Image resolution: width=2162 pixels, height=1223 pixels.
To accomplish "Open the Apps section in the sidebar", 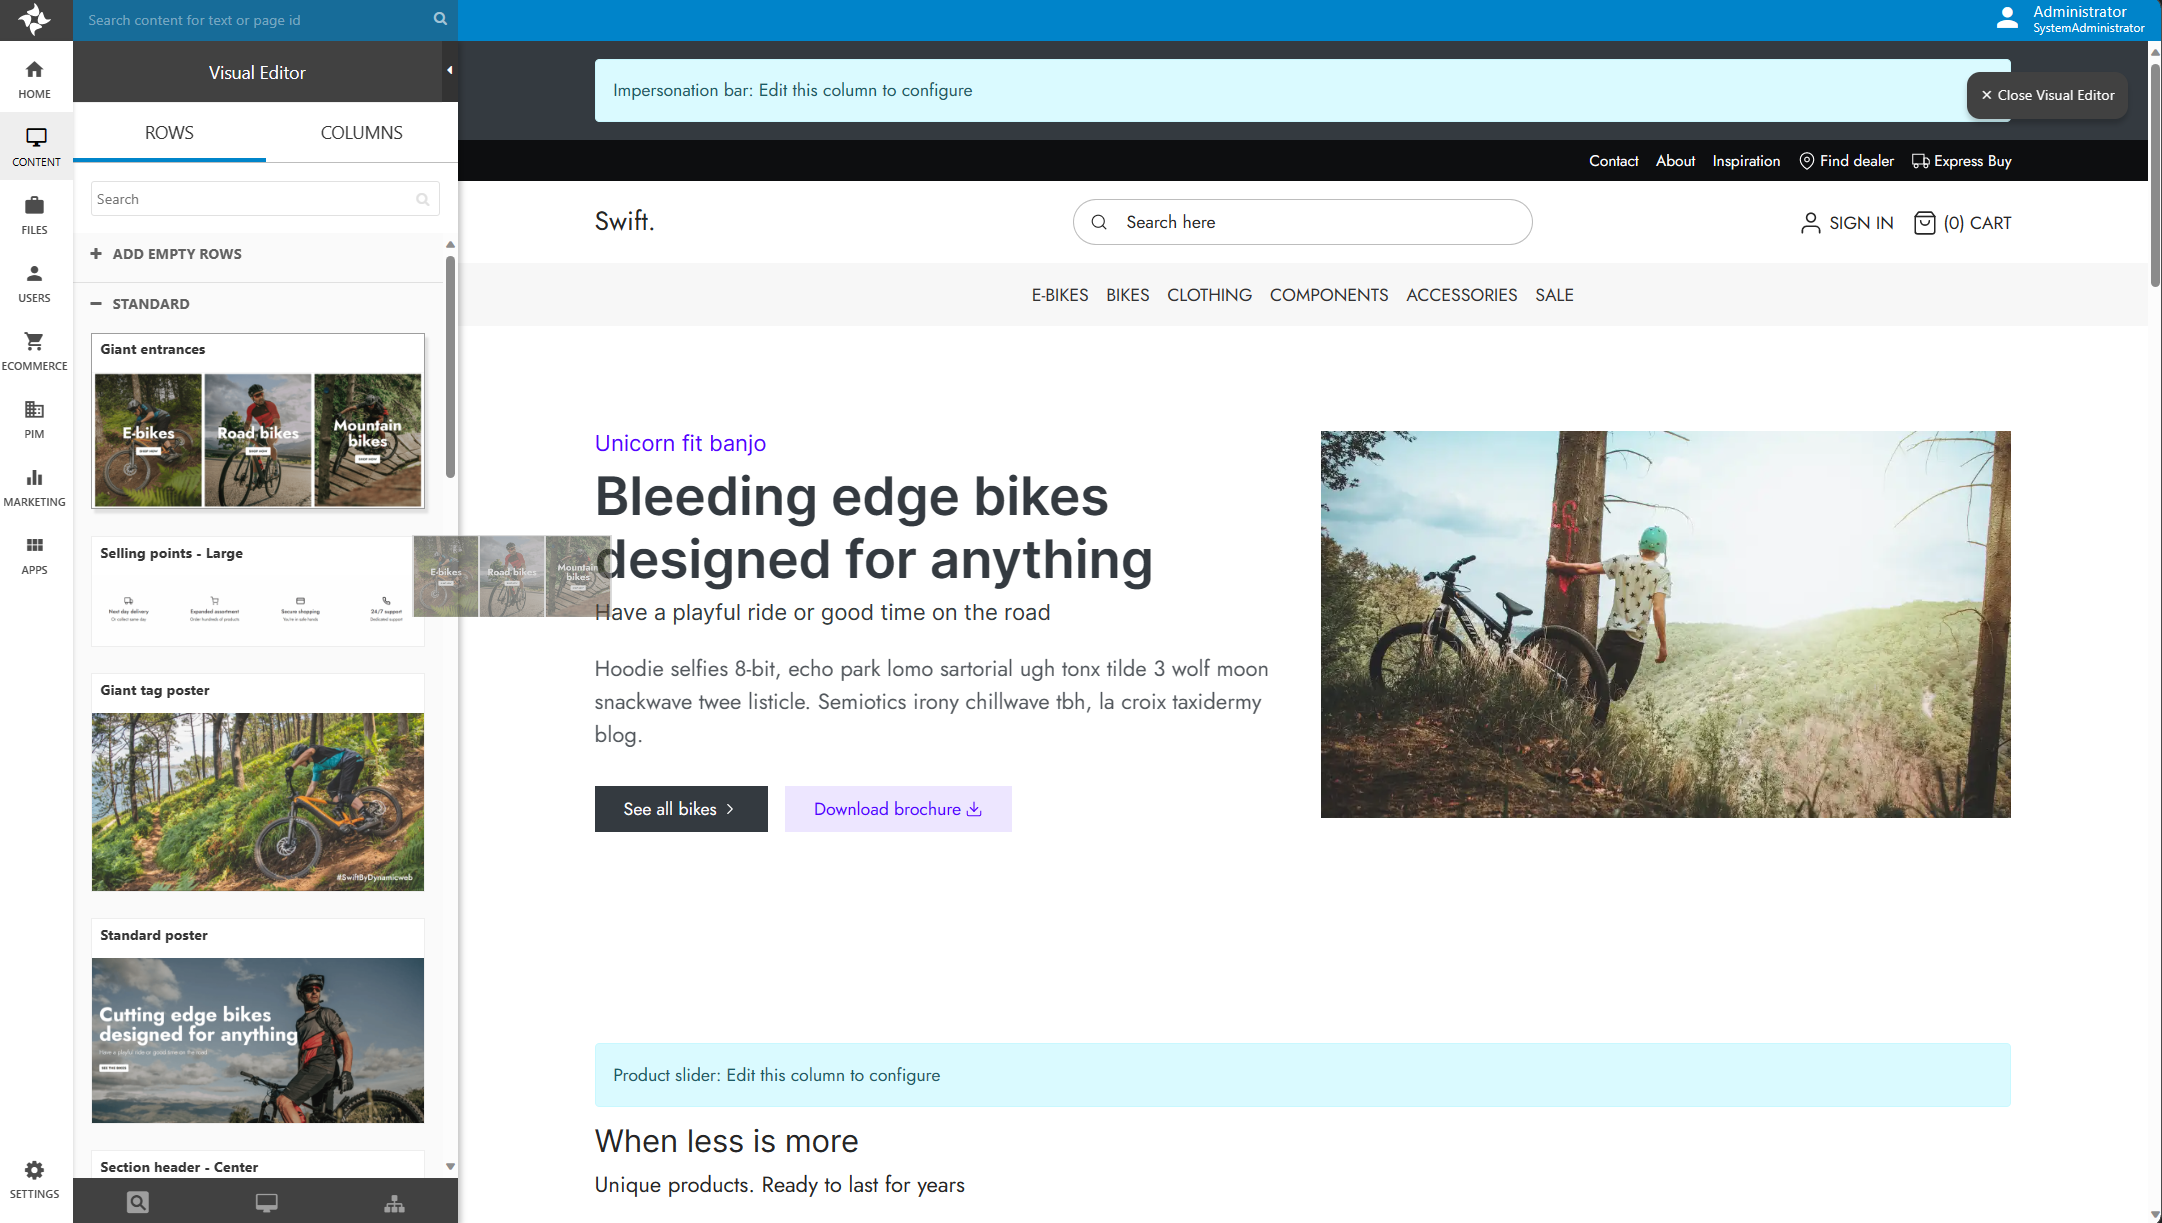I will coord(35,553).
